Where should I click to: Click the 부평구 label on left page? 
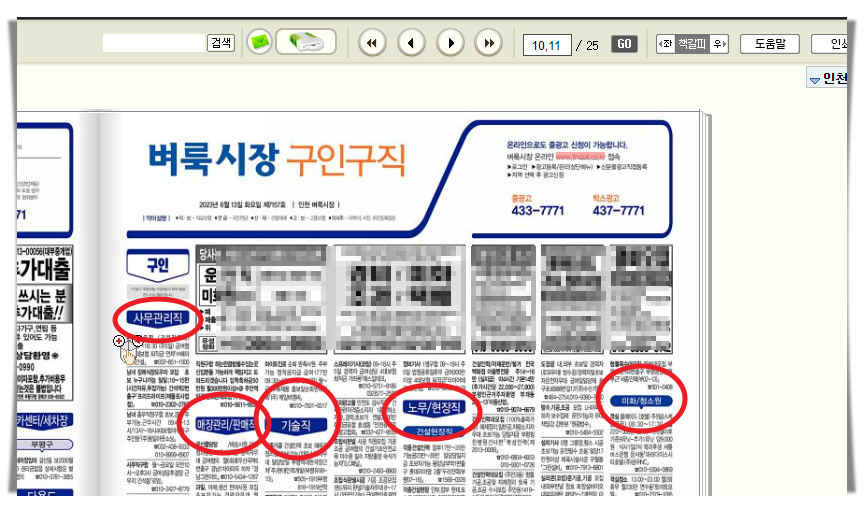pyautogui.click(x=44, y=444)
